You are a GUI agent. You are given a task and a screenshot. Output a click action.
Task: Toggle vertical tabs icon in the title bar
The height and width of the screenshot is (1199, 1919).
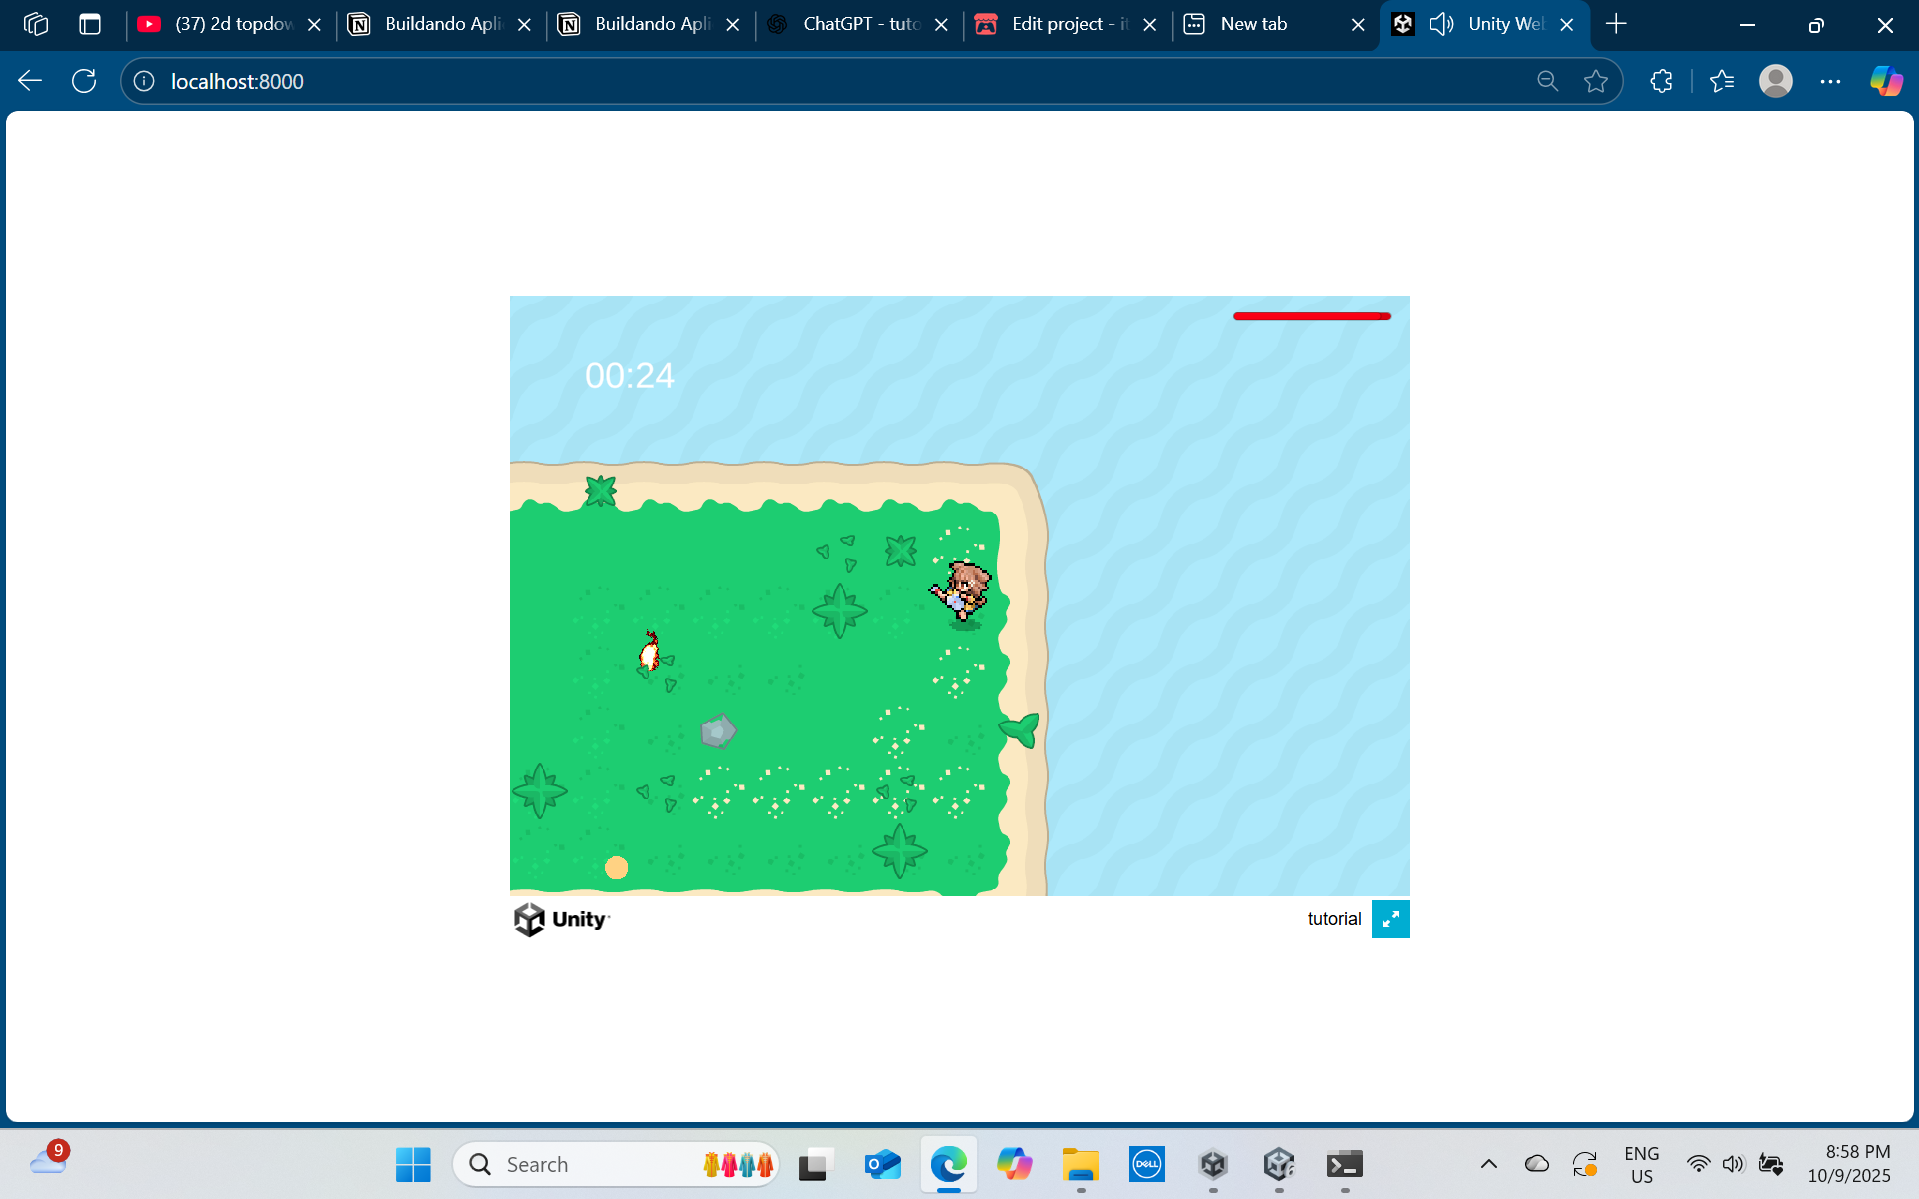(90, 24)
